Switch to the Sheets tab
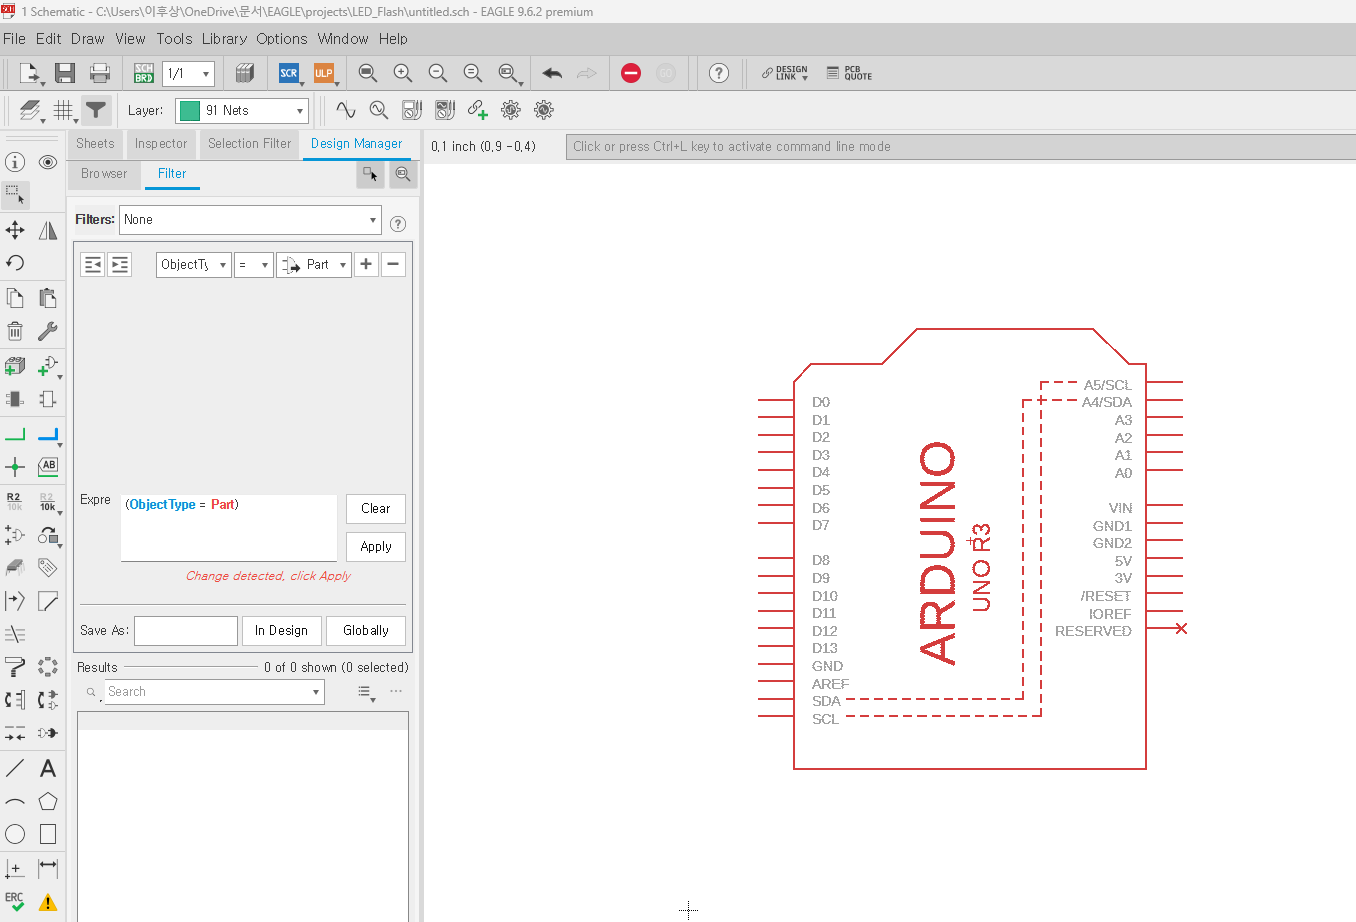The width and height of the screenshot is (1356, 922). (95, 144)
